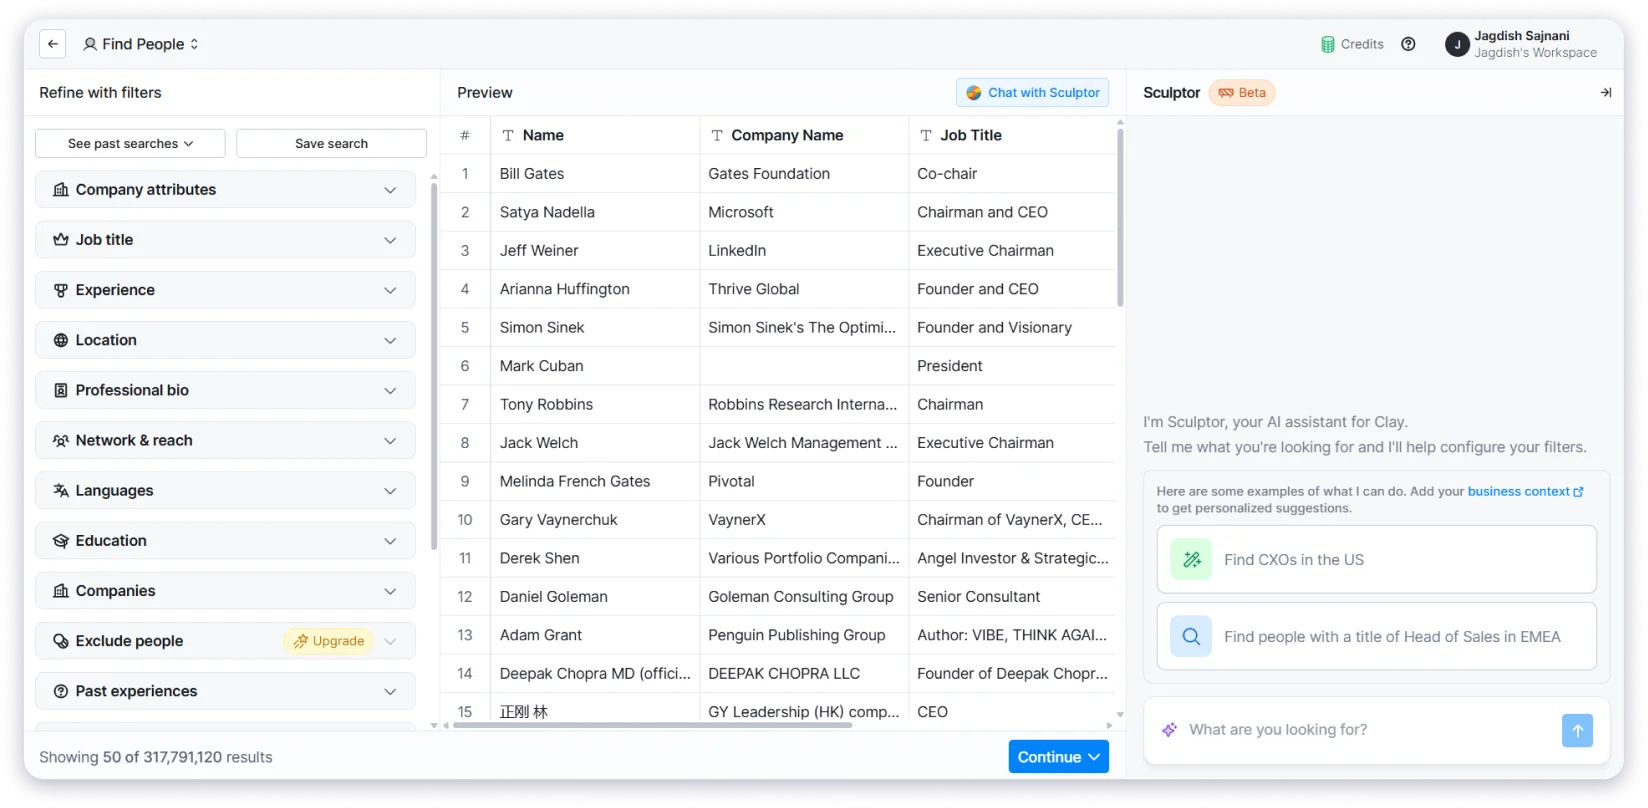Viewport: 1648px width, 808px height.
Task: Choose Head of Sales in EMEA suggestion
Action: pyautogui.click(x=1376, y=637)
